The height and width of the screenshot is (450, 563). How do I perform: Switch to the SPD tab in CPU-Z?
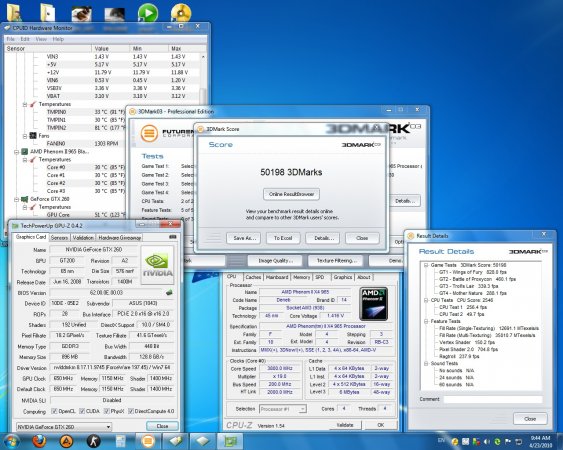tap(320, 277)
